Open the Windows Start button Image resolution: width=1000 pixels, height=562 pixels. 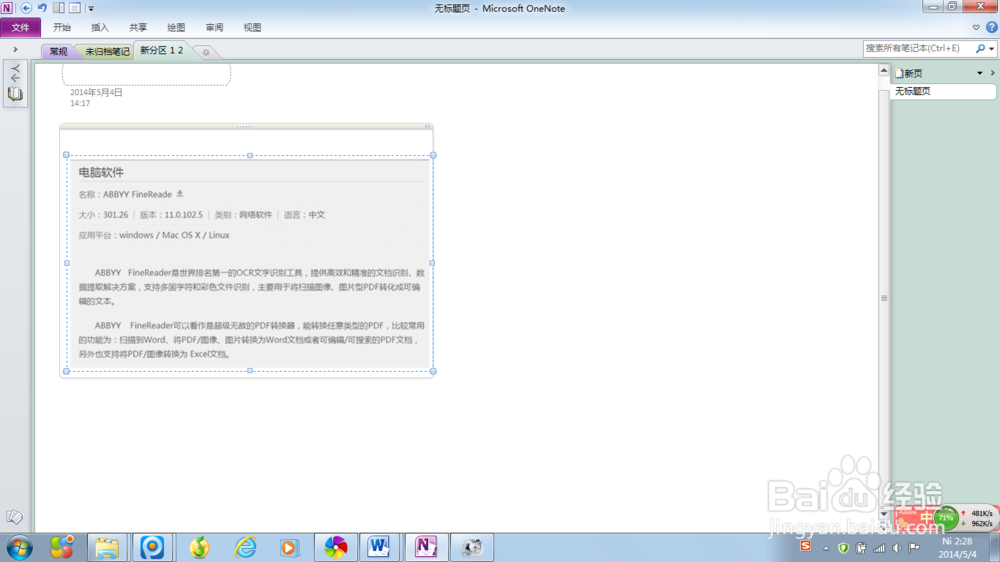pyautogui.click(x=19, y=547)
